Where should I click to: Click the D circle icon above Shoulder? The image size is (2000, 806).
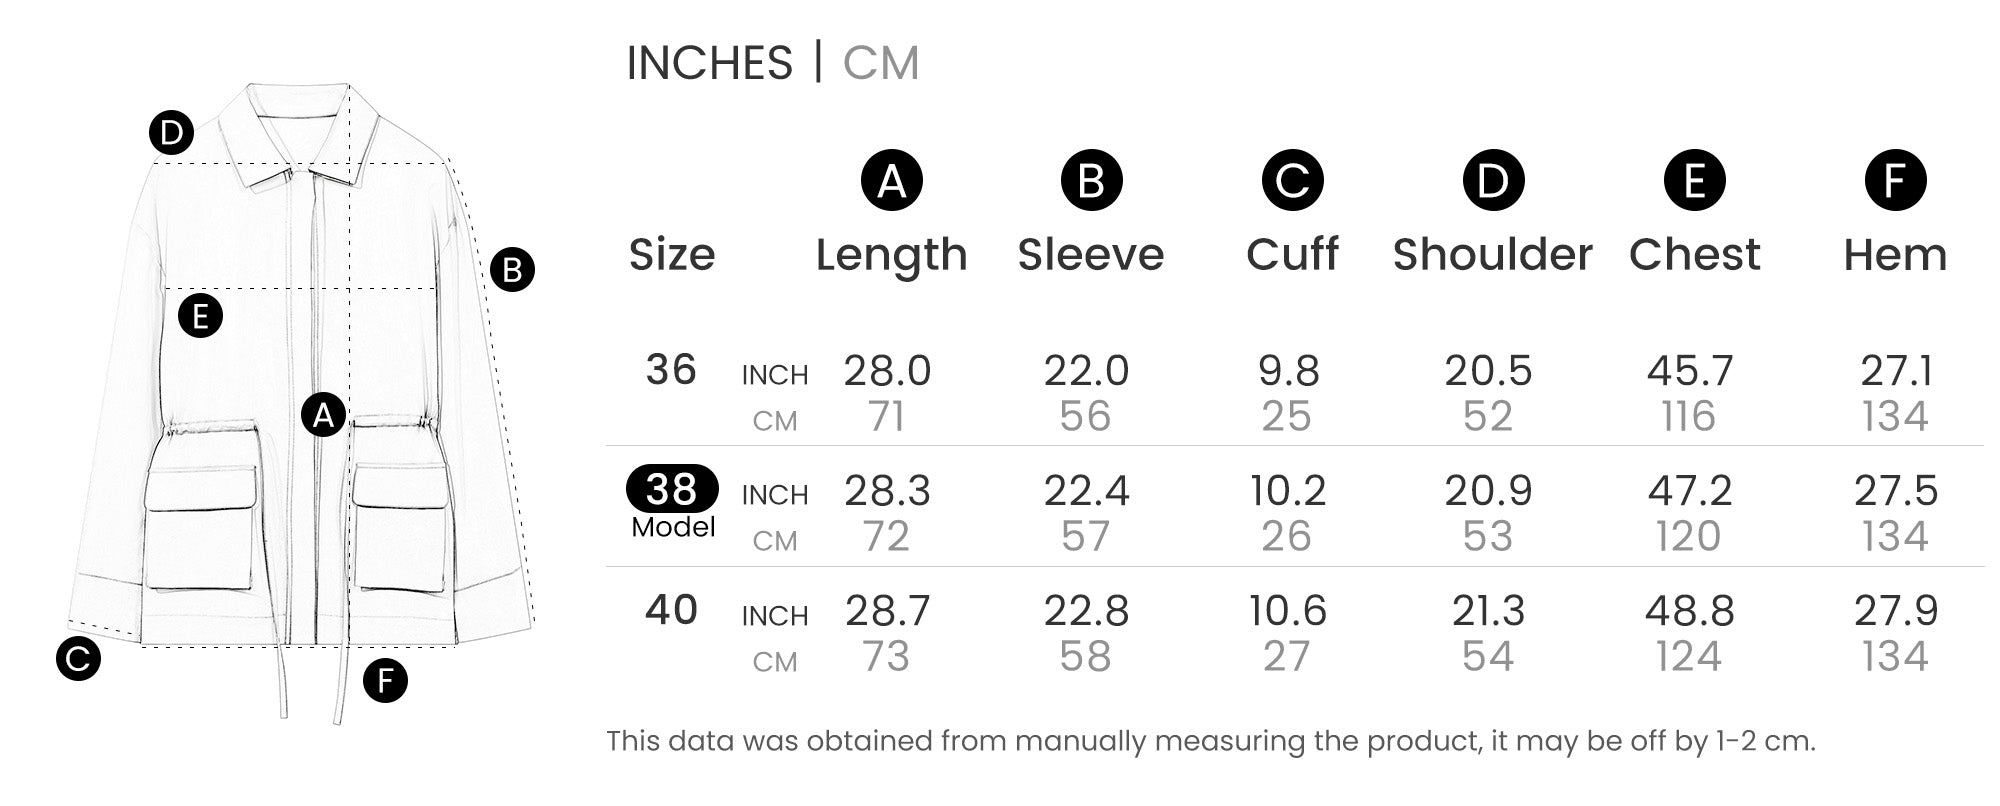(1493, 181)
